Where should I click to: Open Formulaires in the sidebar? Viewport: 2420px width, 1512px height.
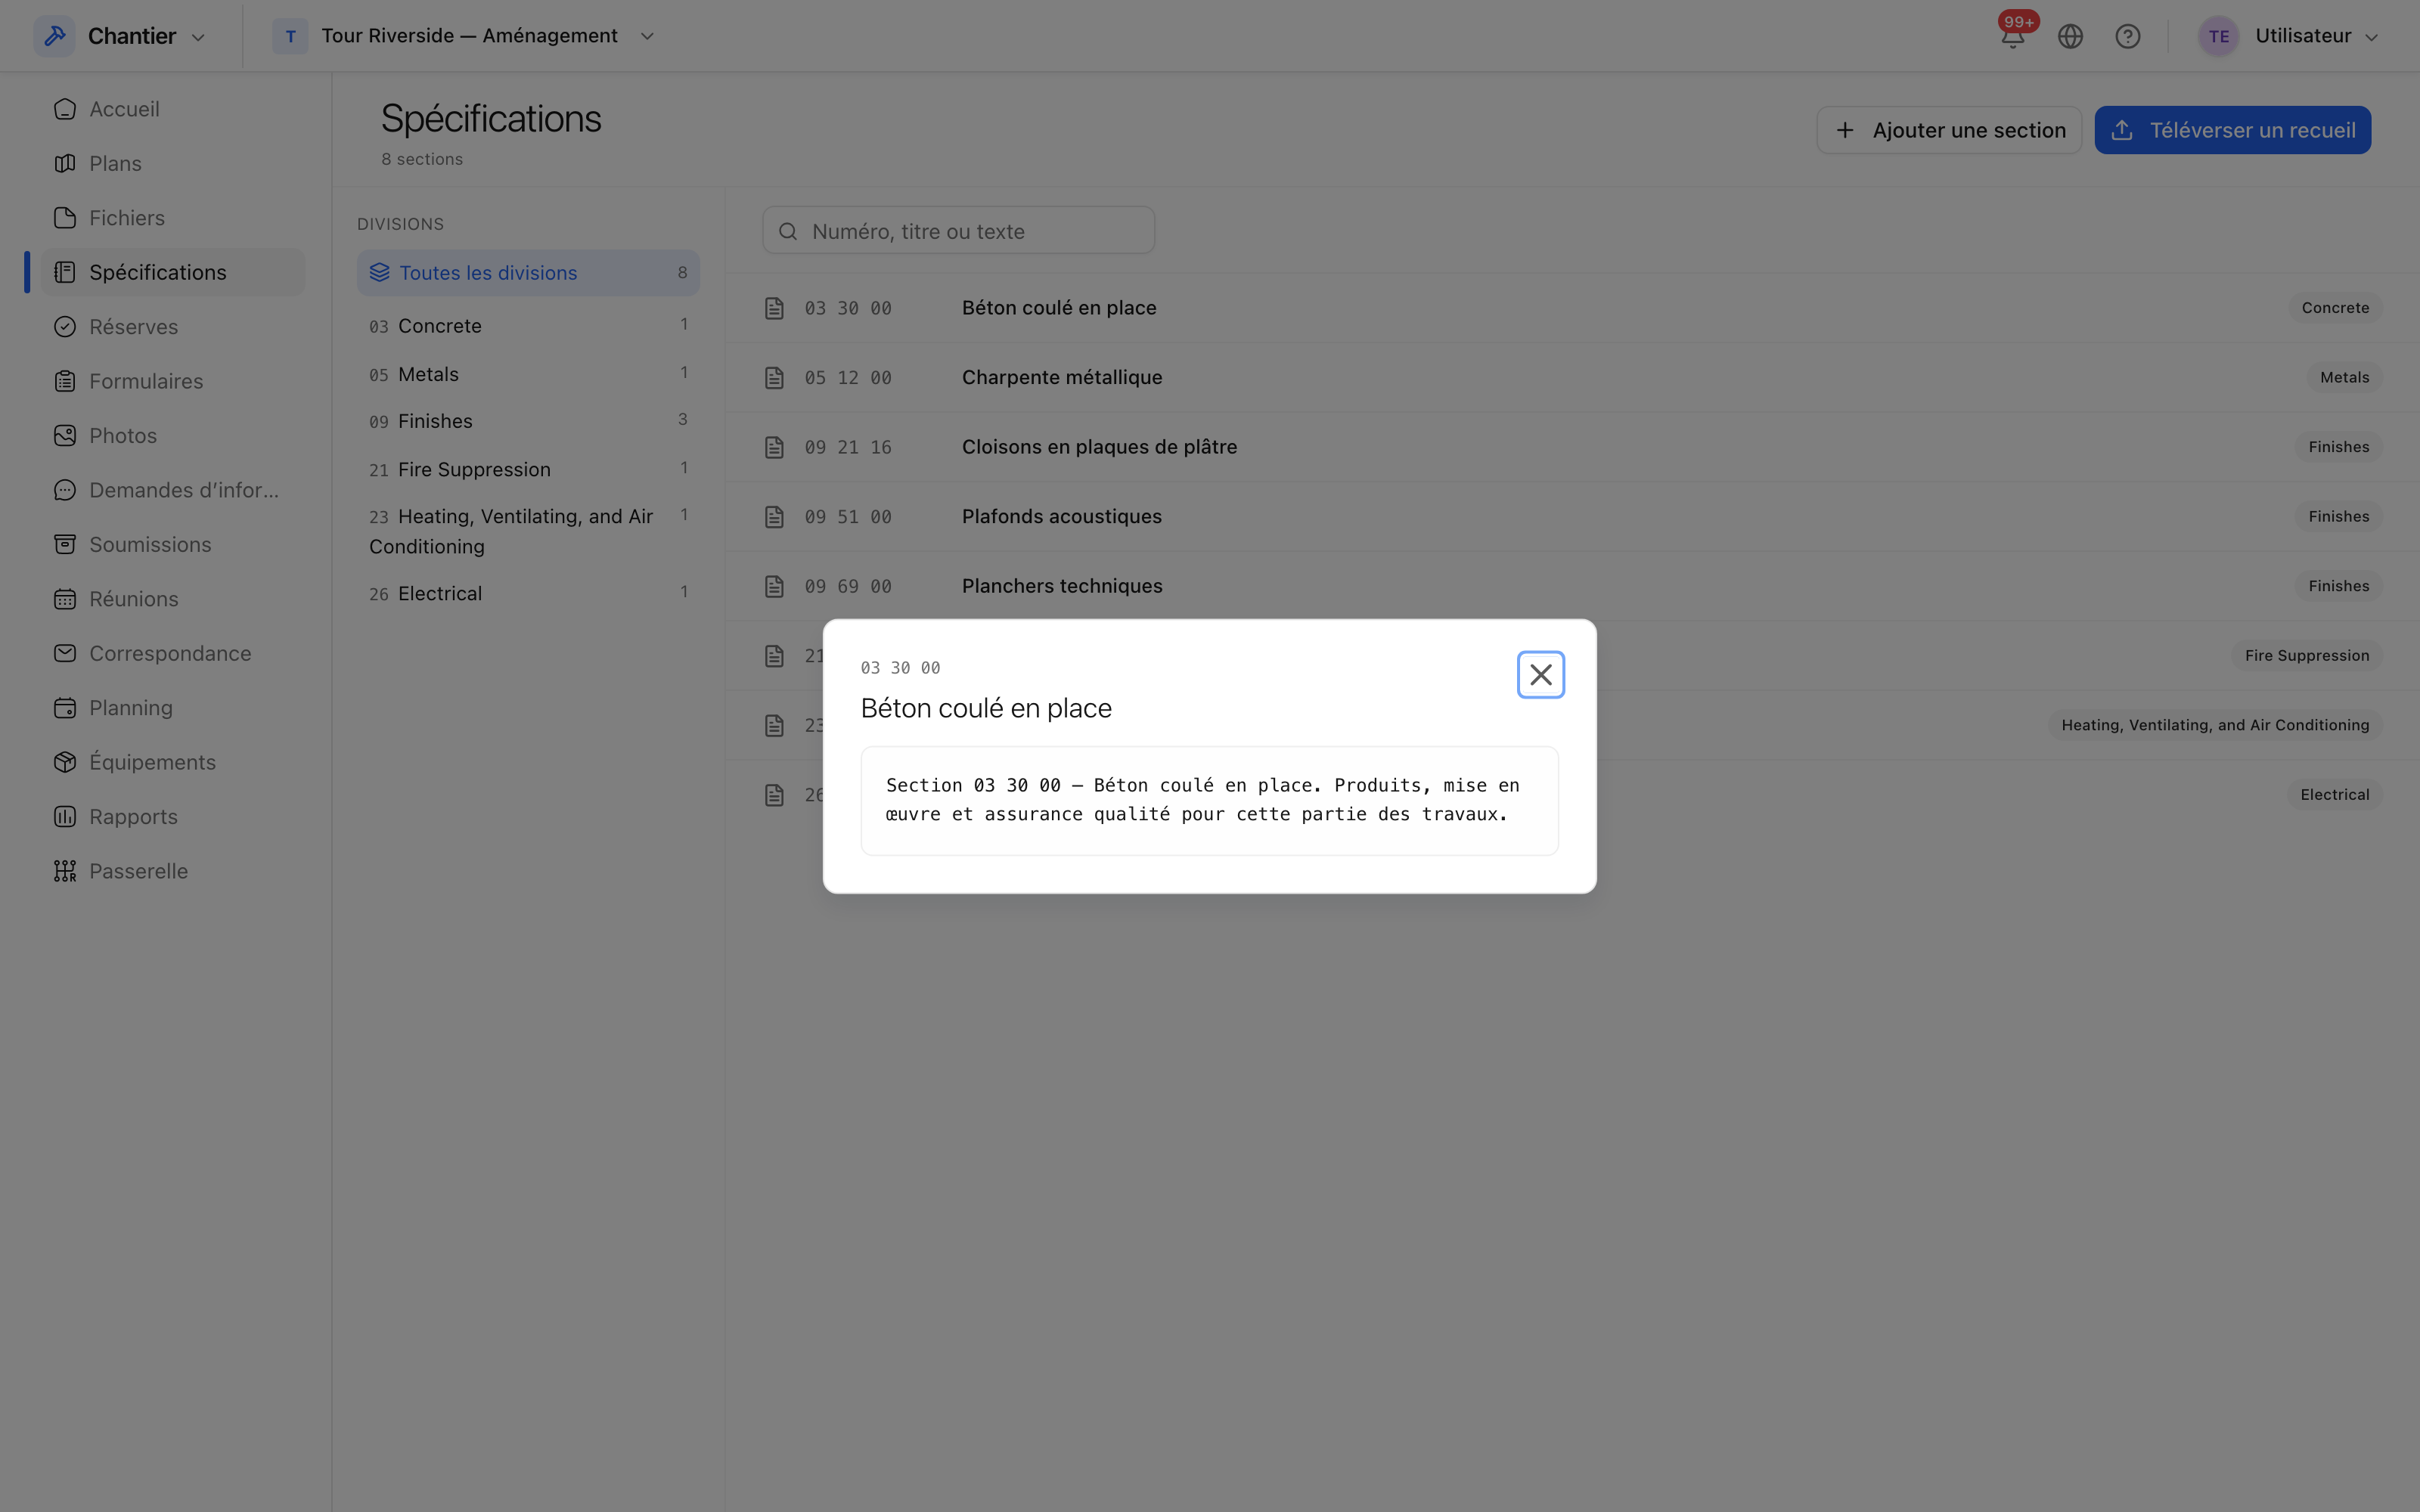[x=174, y=381]
